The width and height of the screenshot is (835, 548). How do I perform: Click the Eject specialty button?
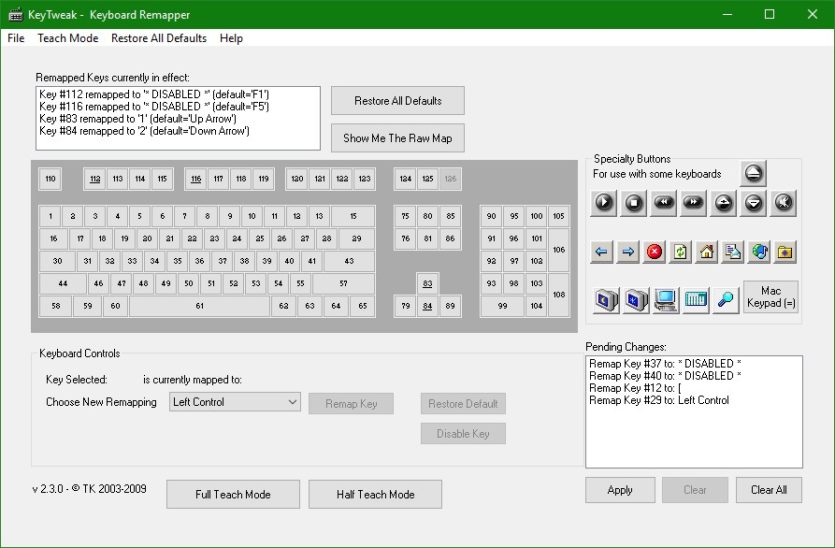click(753, 173)
